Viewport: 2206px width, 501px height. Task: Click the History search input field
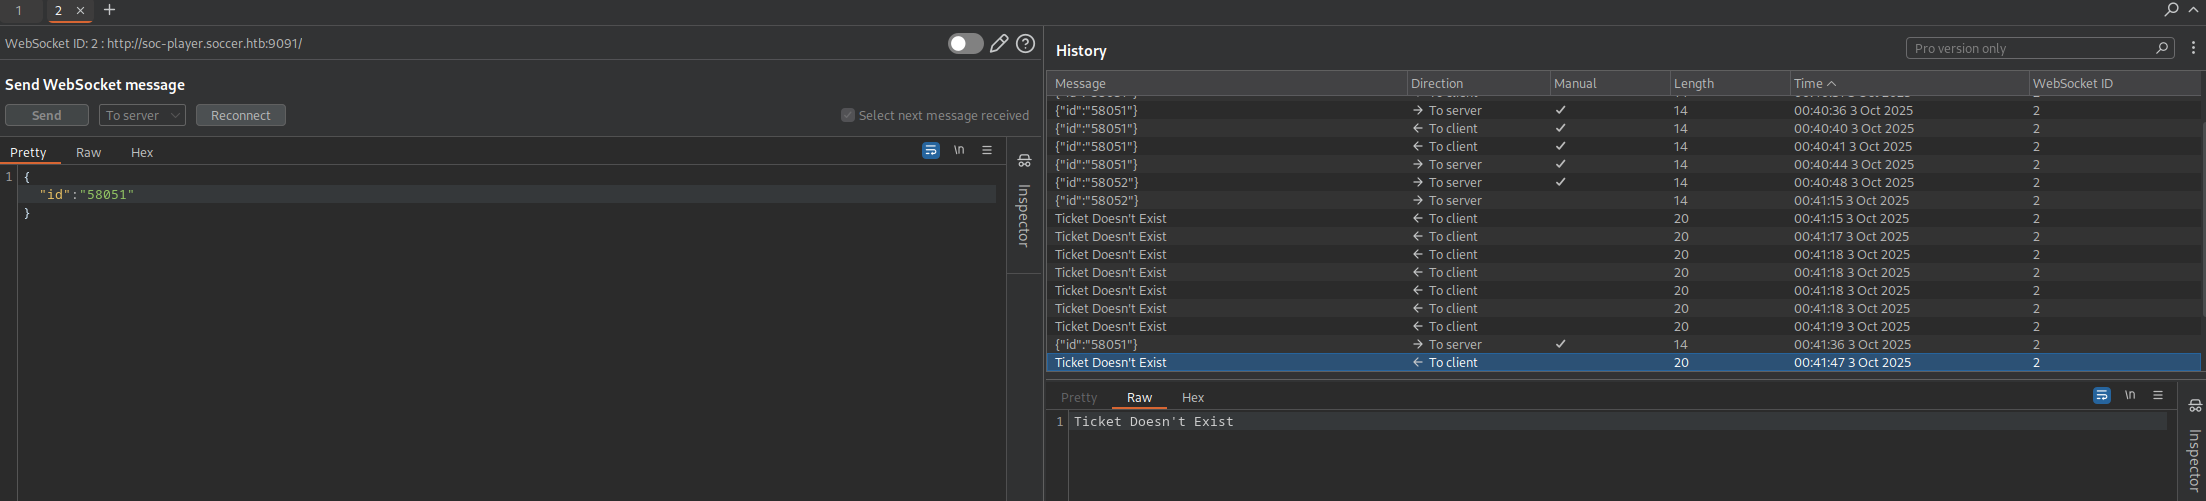tap(2030, 48)
